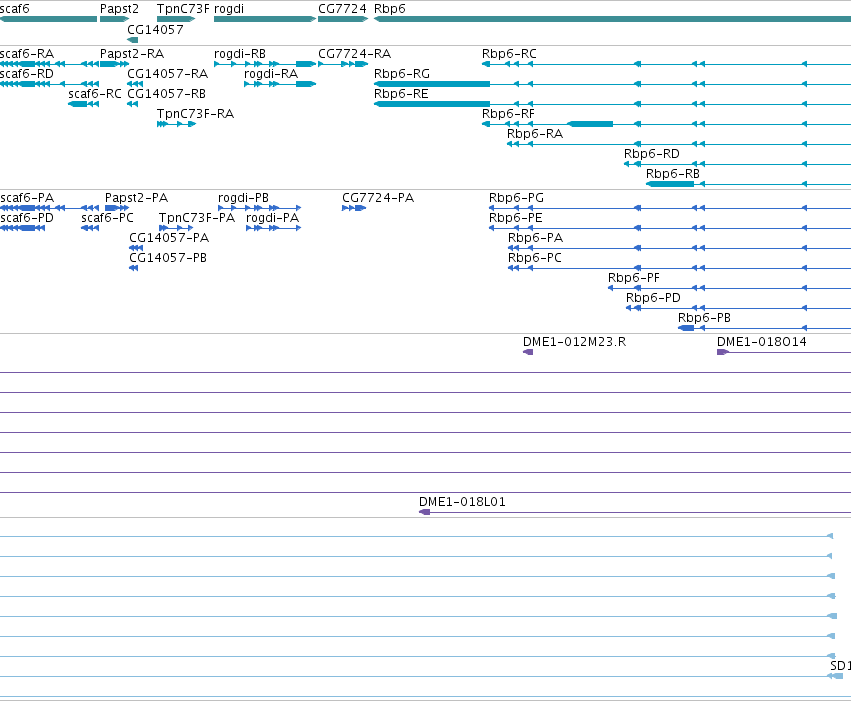
Task: Click the Rbp6-PA protein label
Action: coord(535,238)
